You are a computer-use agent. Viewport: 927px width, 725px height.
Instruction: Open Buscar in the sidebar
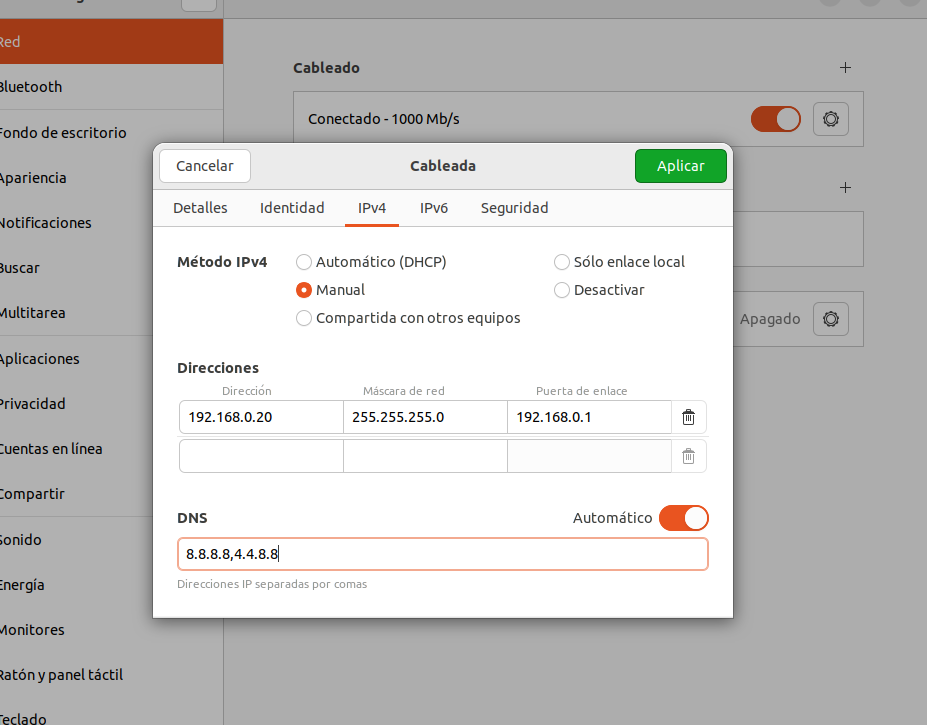click(x=77, y=268)
